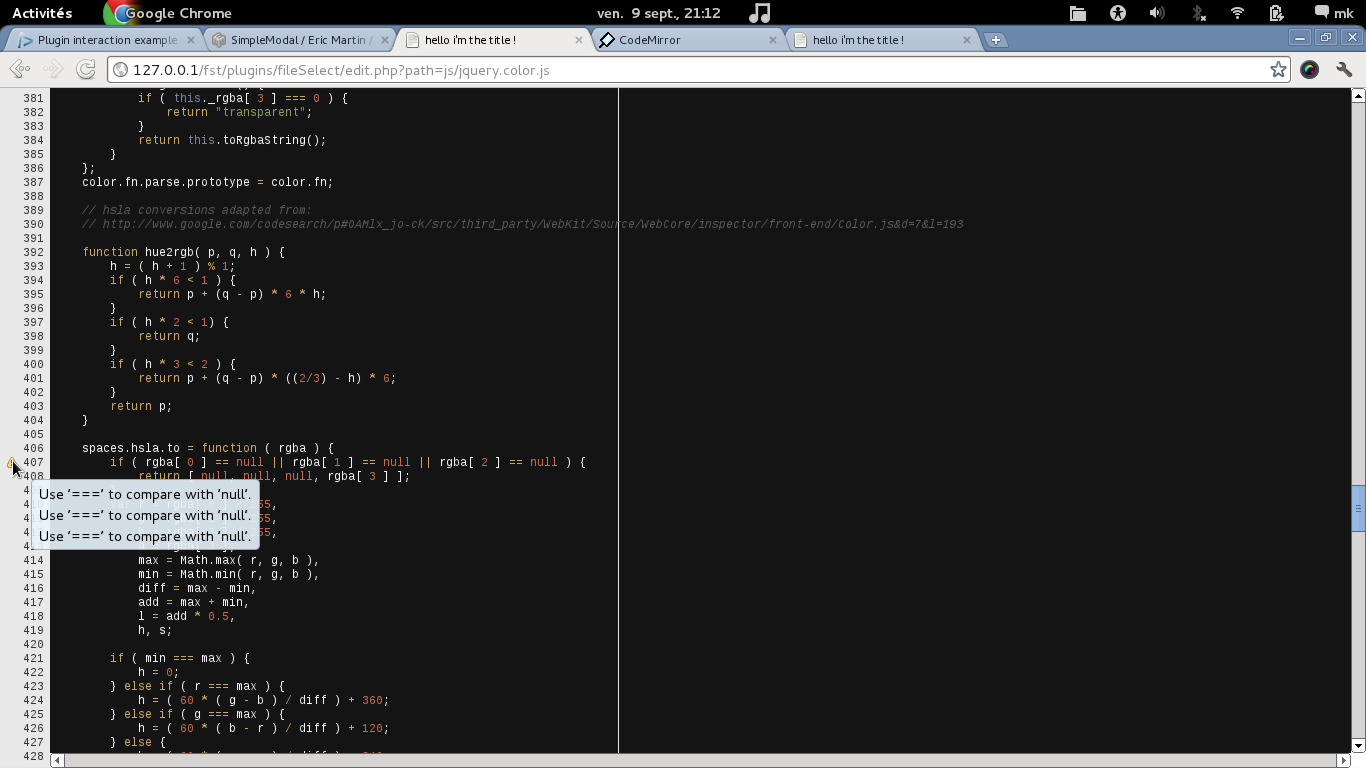Image resolution: width=1366 pixels, height=768 pixels.
Task: Click the Wi-Fi network indicator
Action: pyautogui.click(x=1237, y=13)
